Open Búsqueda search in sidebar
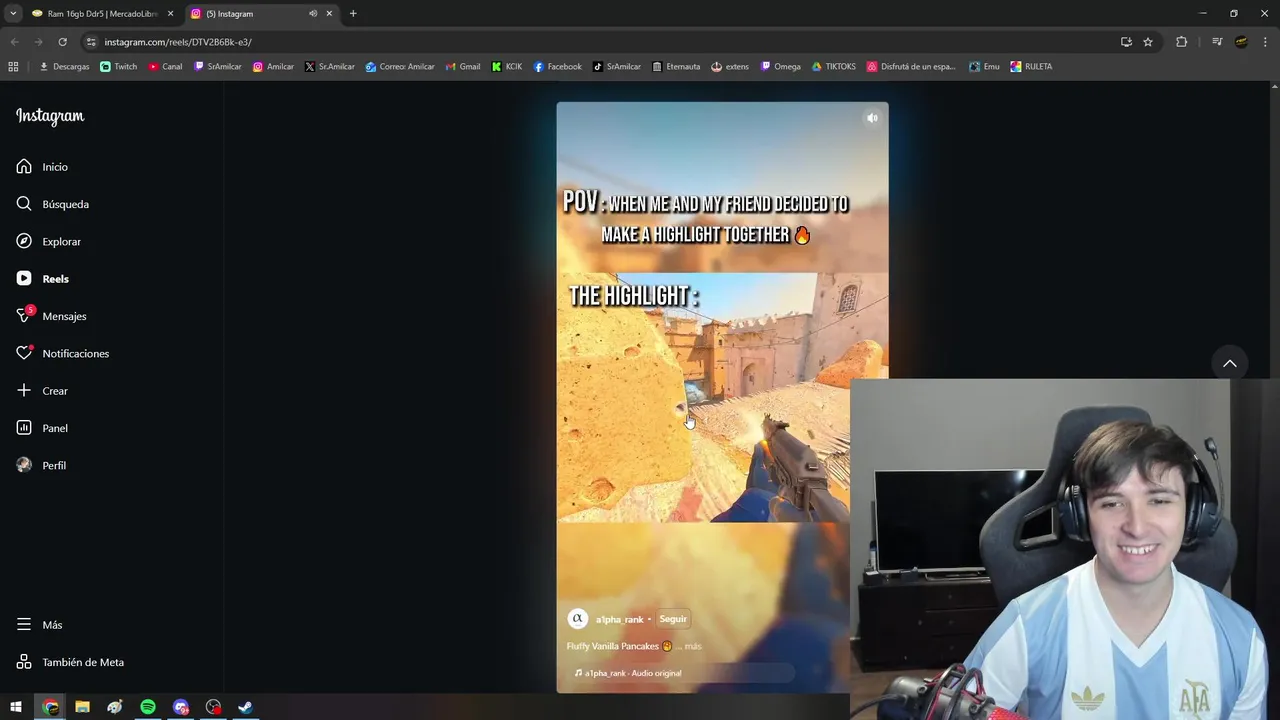Viewport: 1280px width, 720px height. click(52, 204)
